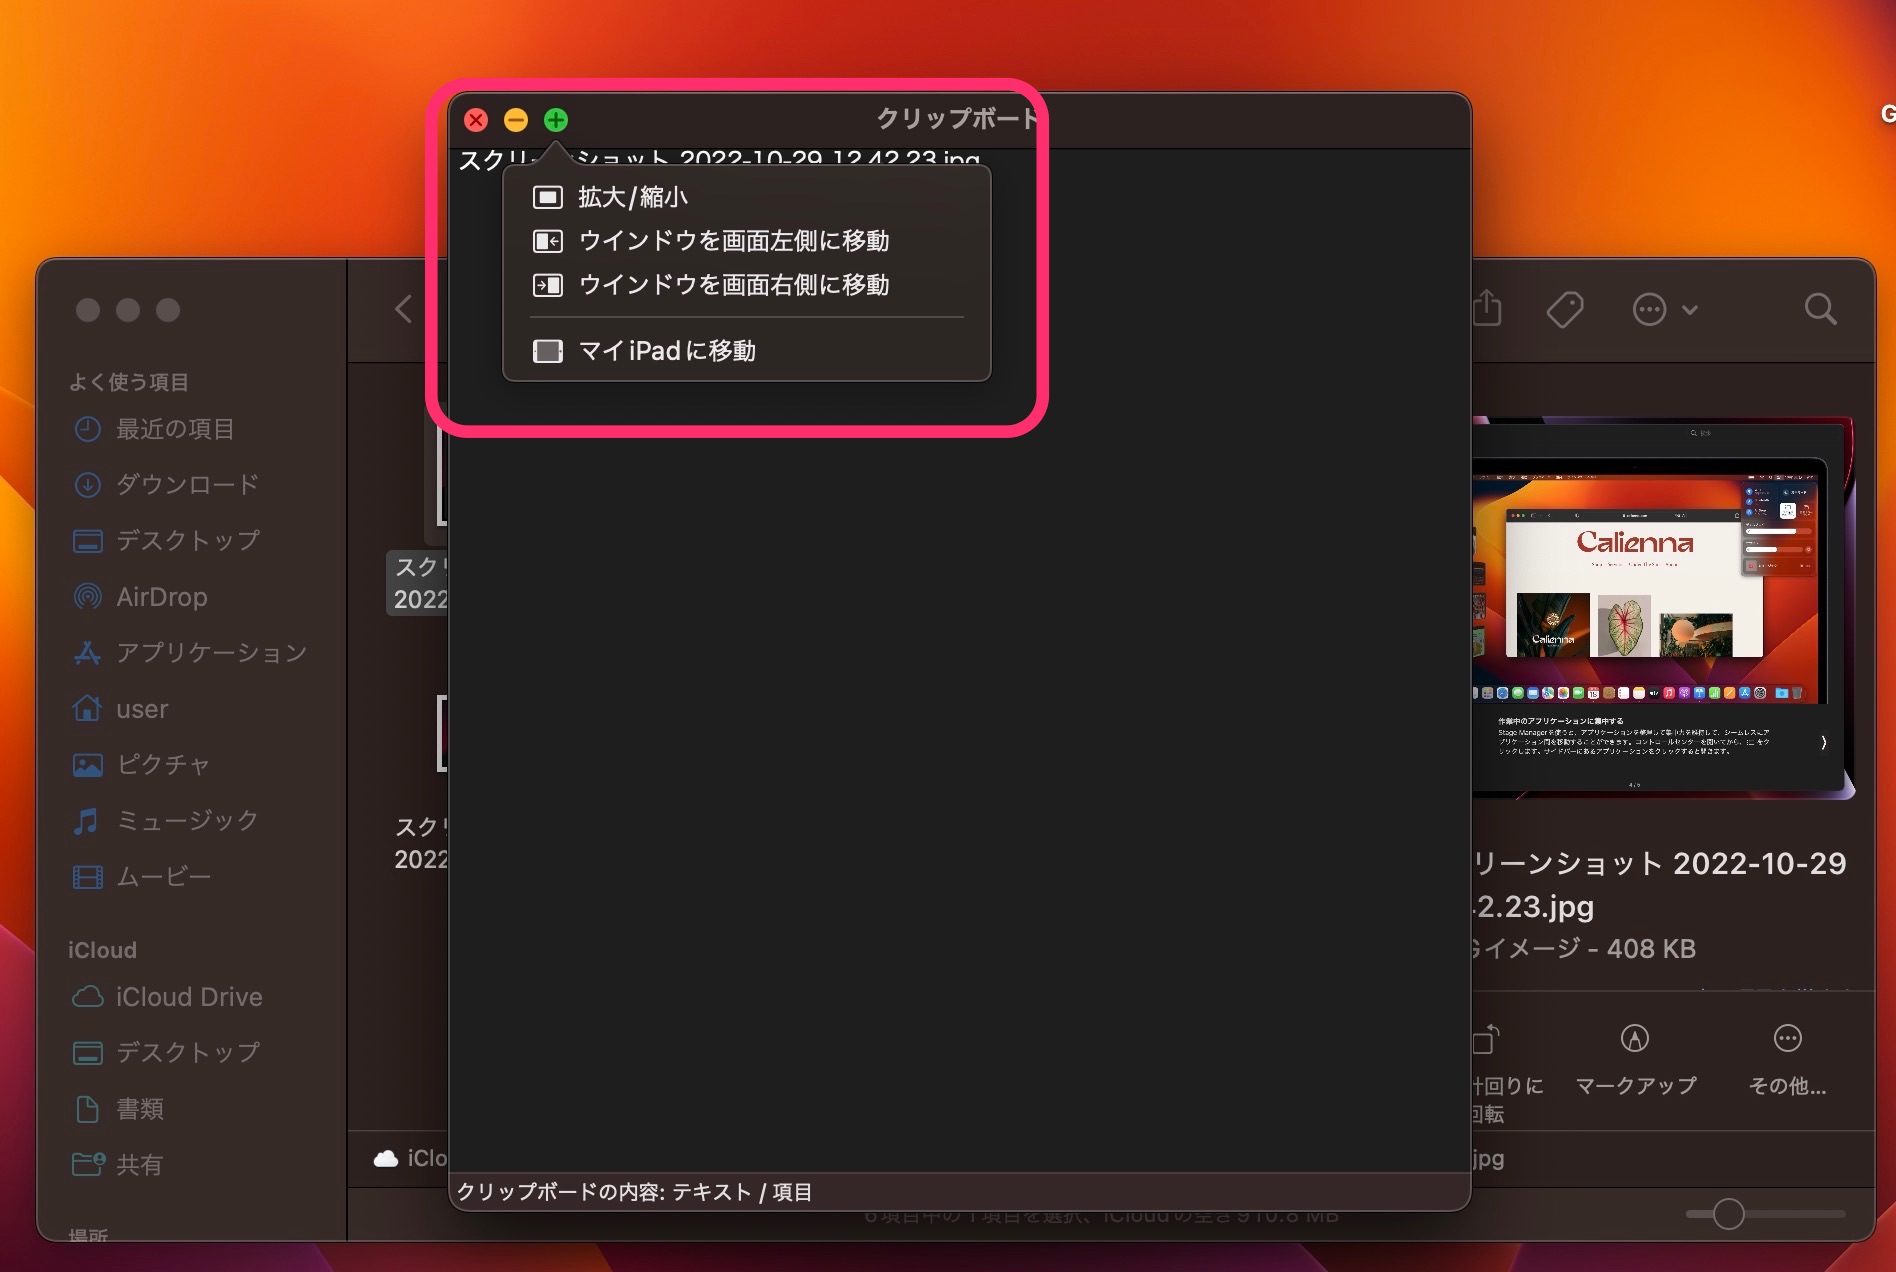Minimize the Clipboard window with yellow button
Viewport: 1896px width, 1272px height.
pyautogui.click(x=516, y=120)
